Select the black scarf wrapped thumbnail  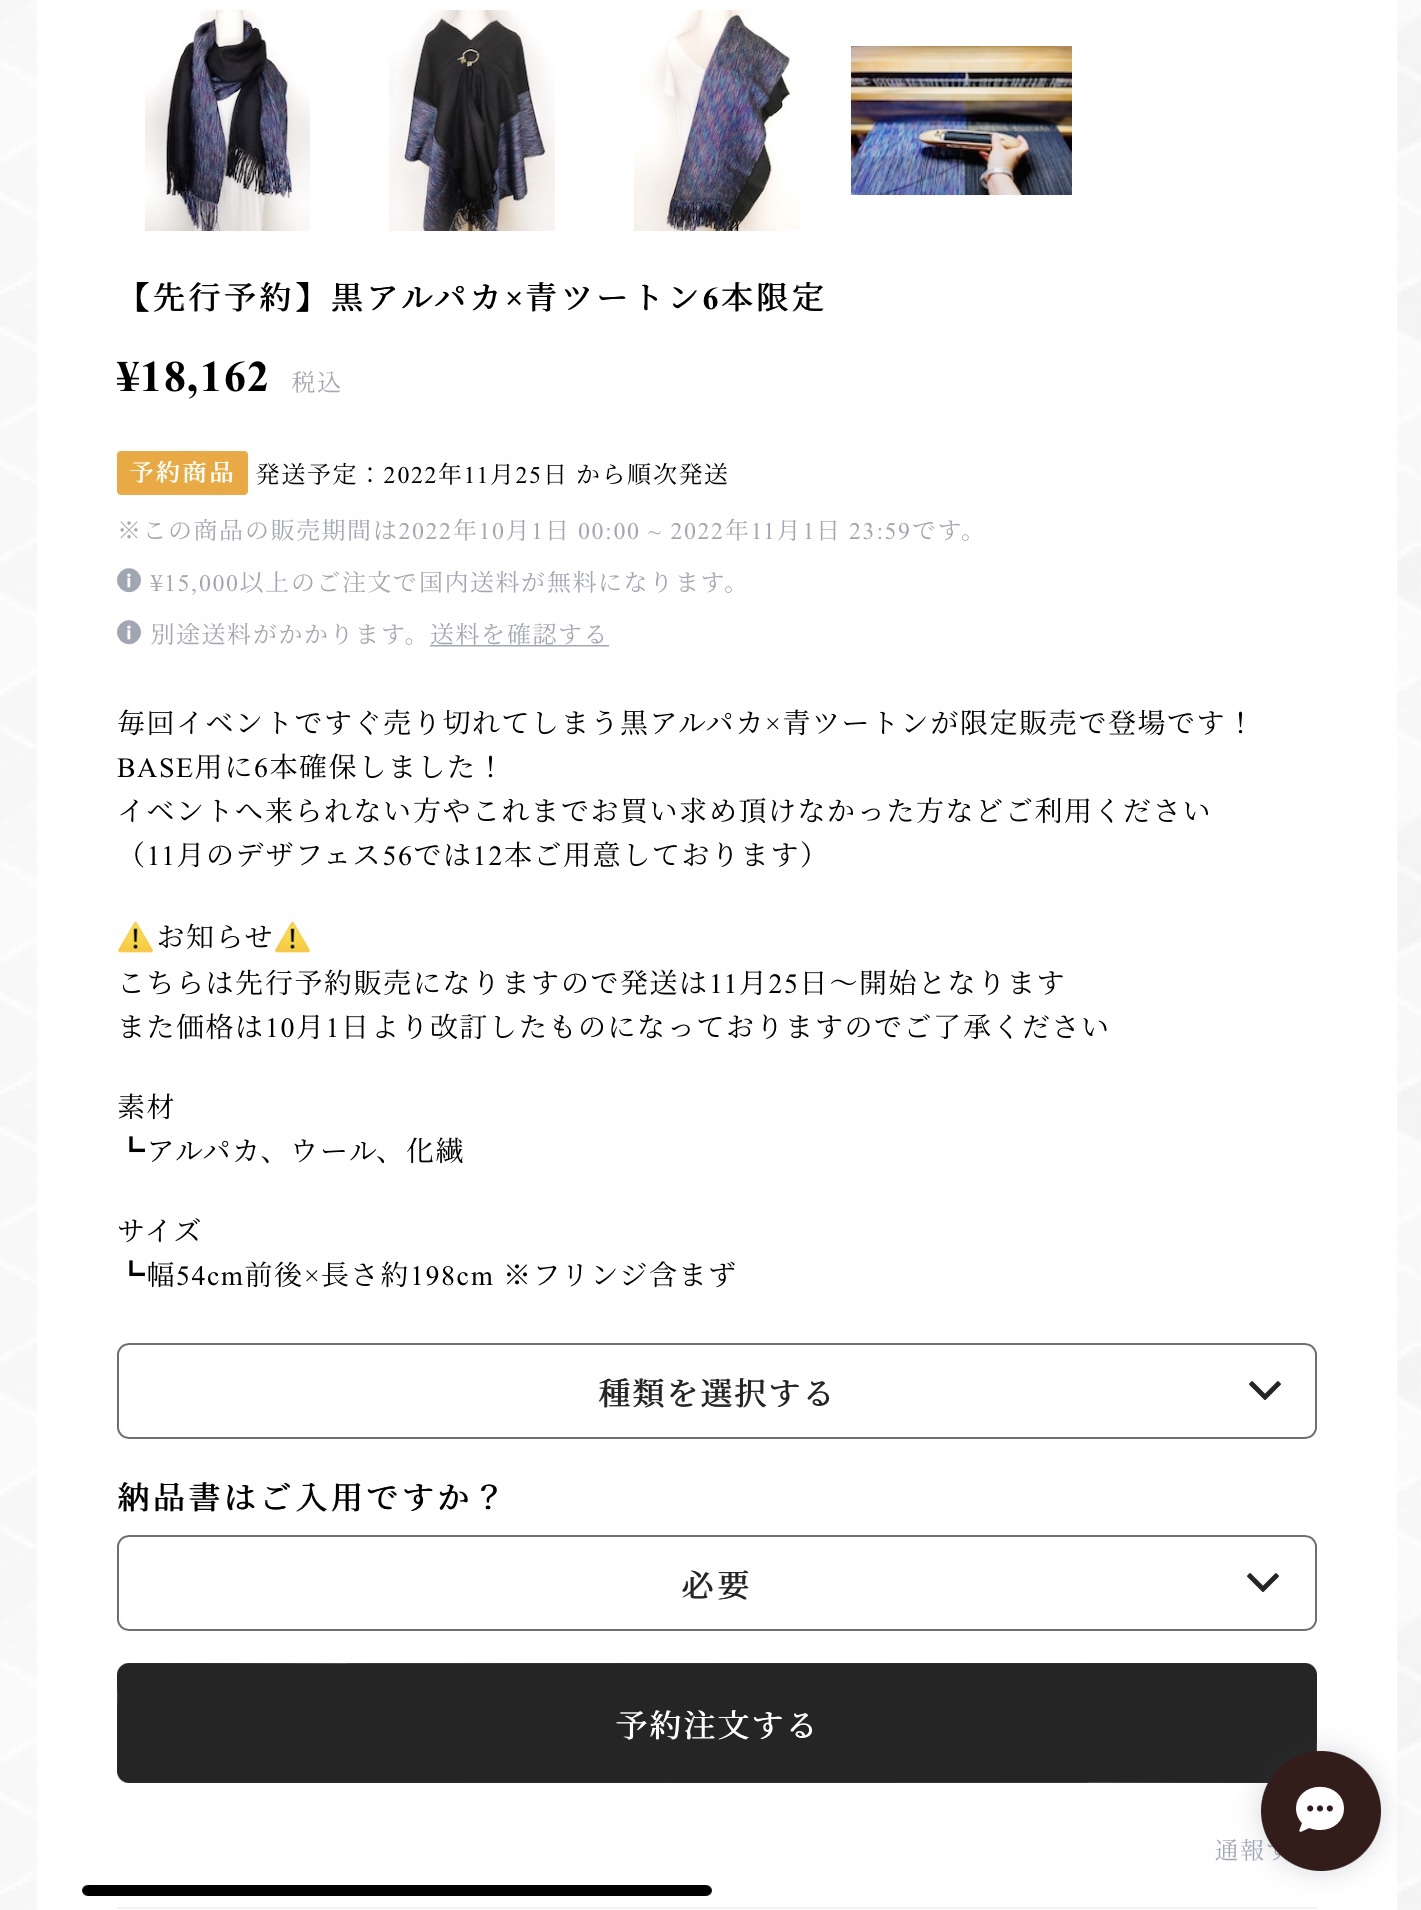227,120
